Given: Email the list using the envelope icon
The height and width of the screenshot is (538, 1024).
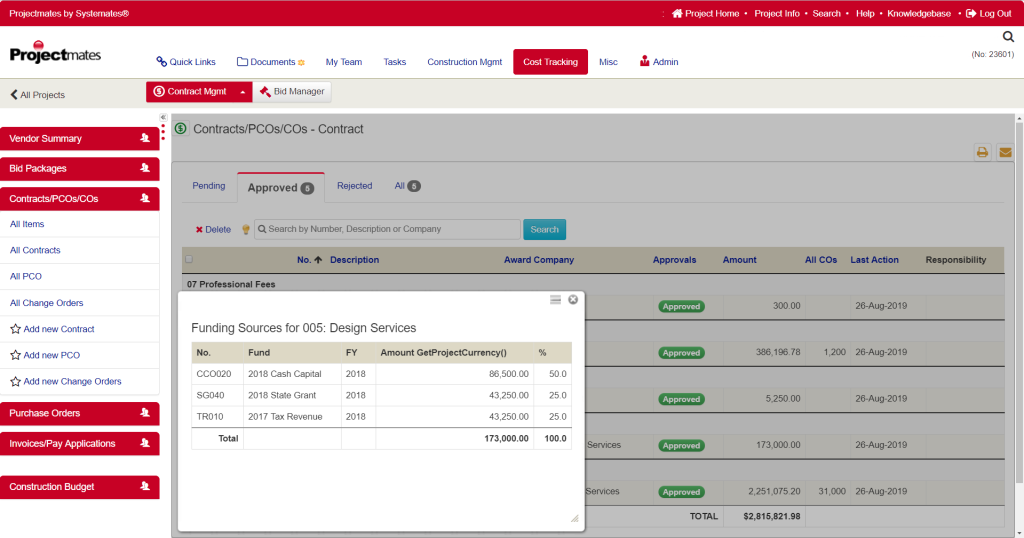Looking at the screenshot, I should coord(1005,152).
